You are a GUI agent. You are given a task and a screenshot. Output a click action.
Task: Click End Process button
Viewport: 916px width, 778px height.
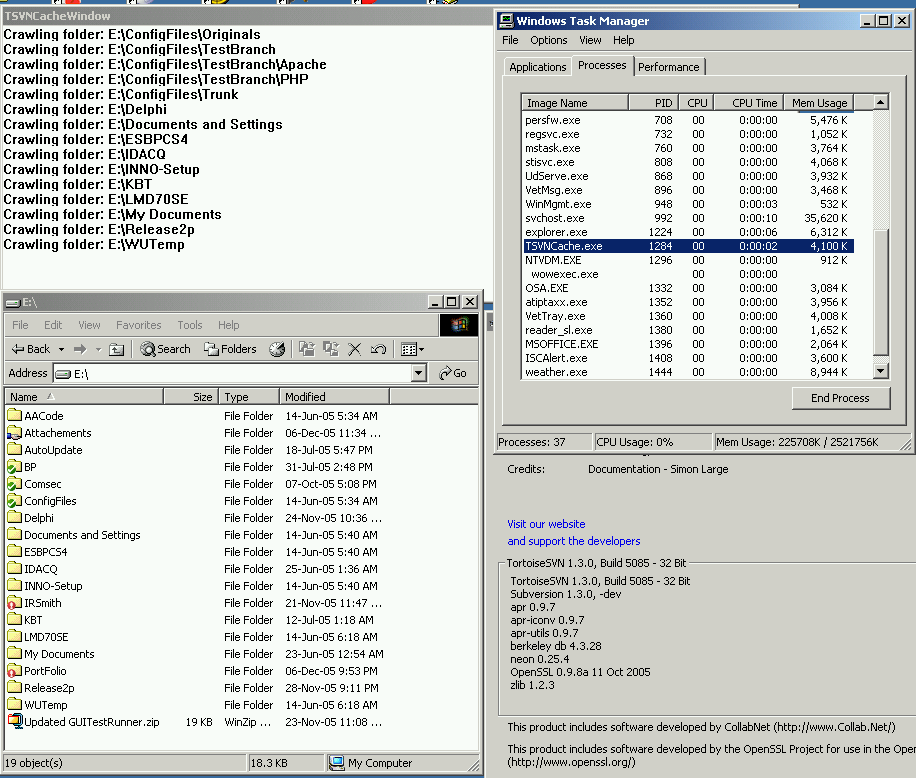(x=840, y=398)
